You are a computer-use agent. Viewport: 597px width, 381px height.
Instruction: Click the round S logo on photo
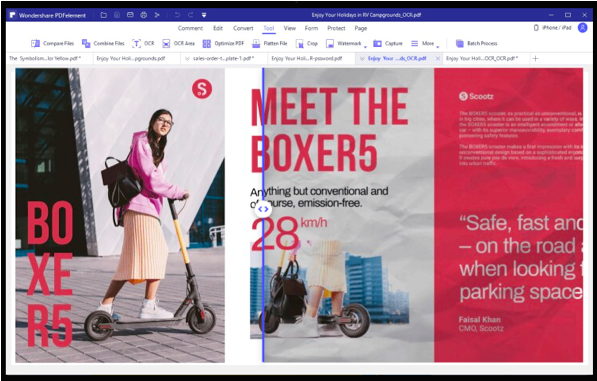(x=202, y=89)
